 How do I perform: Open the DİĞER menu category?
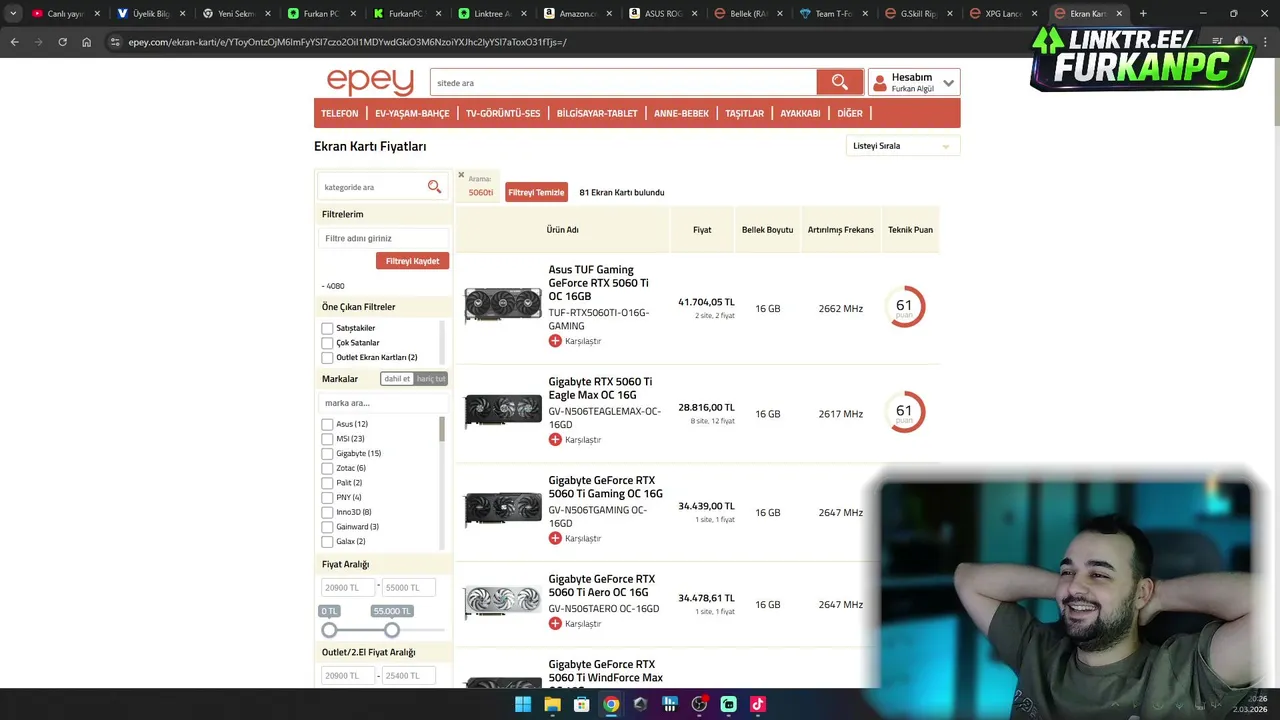click(850, 113)
